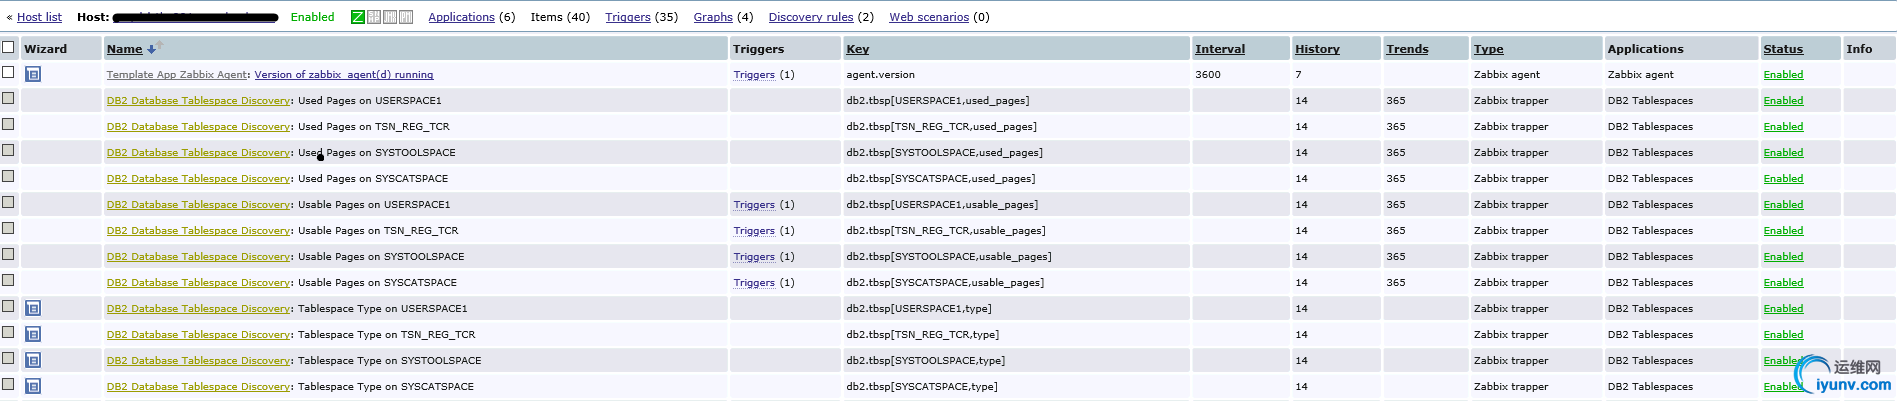The width and height of the screenshot is (1897, 401).
Task: Open the Web scenarios (0) section
Action: [x=929, y=17]
